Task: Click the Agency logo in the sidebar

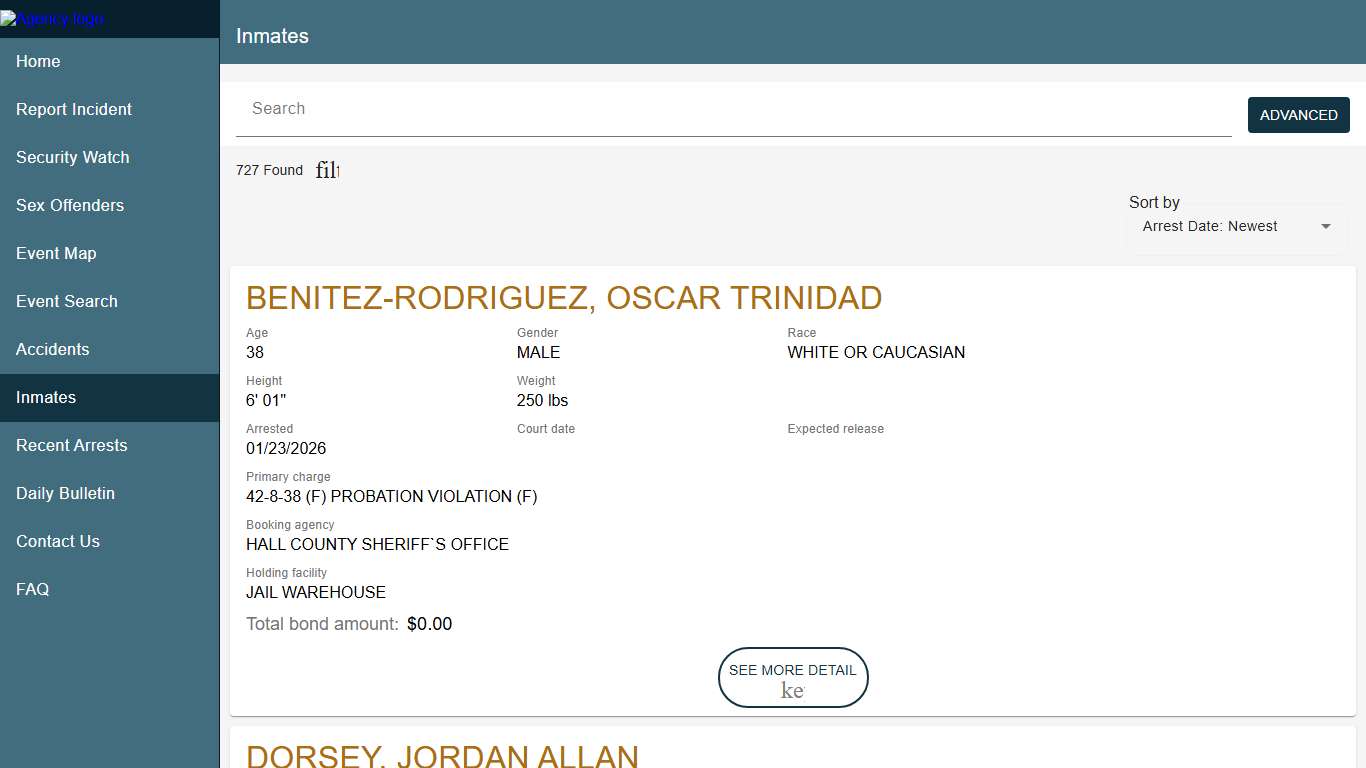Action: click(52, 18)
